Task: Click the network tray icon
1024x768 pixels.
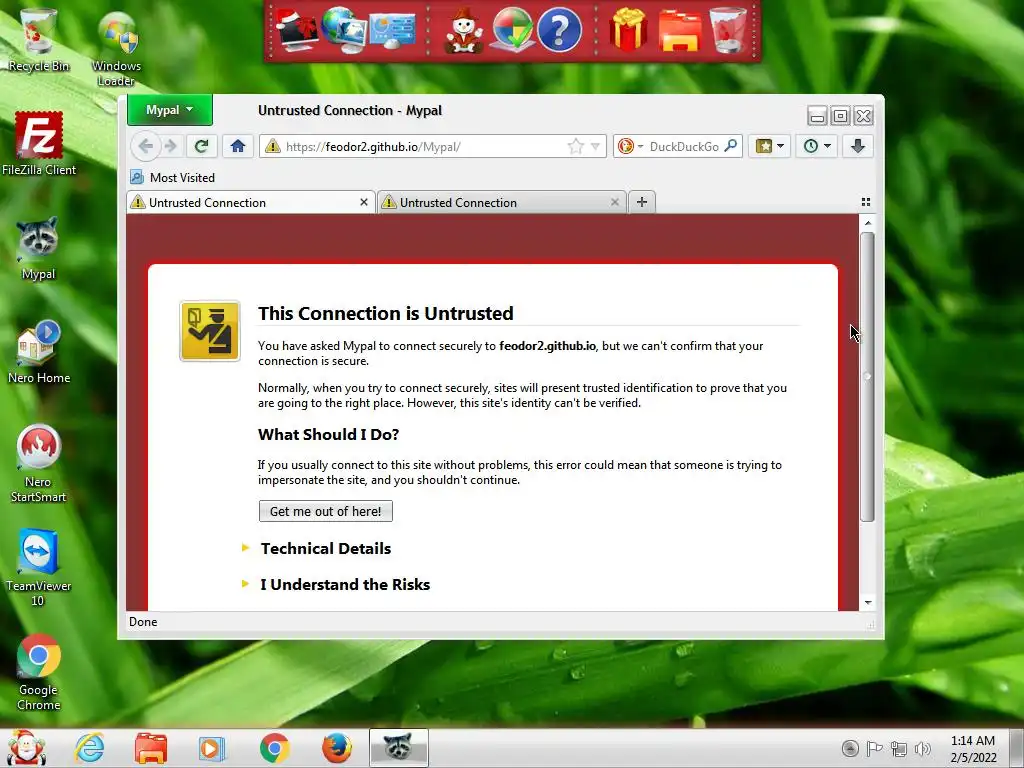Action: coord(899,748)
